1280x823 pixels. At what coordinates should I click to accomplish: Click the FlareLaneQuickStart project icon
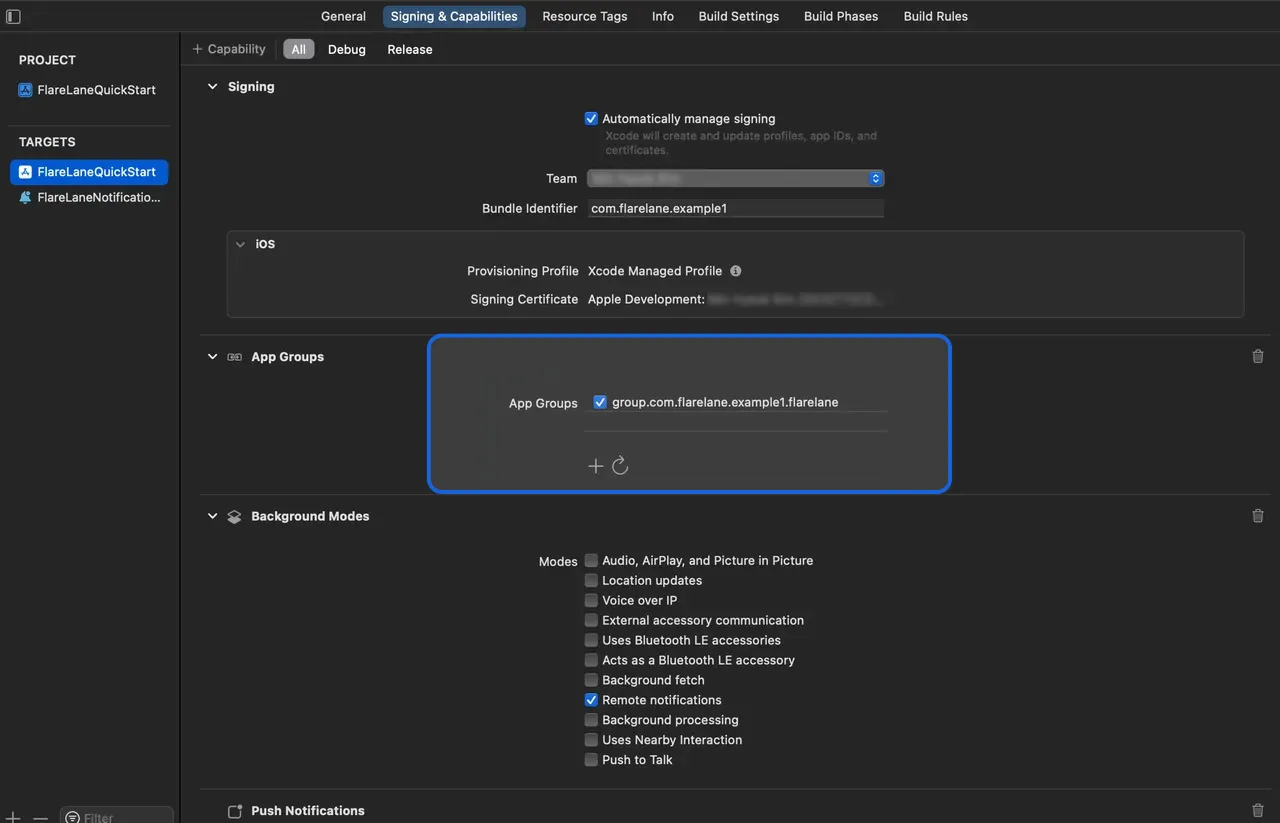25,90
